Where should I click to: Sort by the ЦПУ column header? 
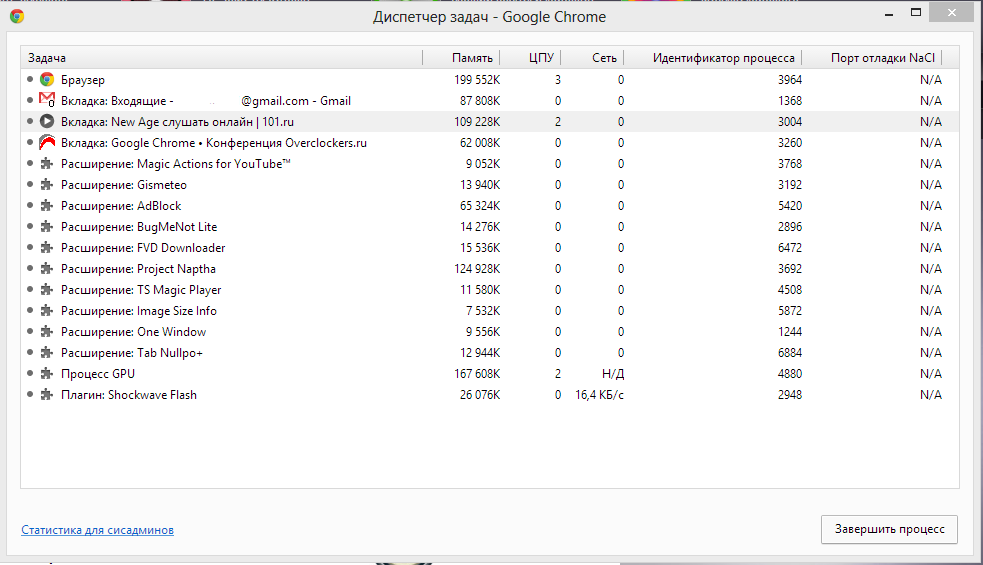pyautogui.click(x=530, y=58)
